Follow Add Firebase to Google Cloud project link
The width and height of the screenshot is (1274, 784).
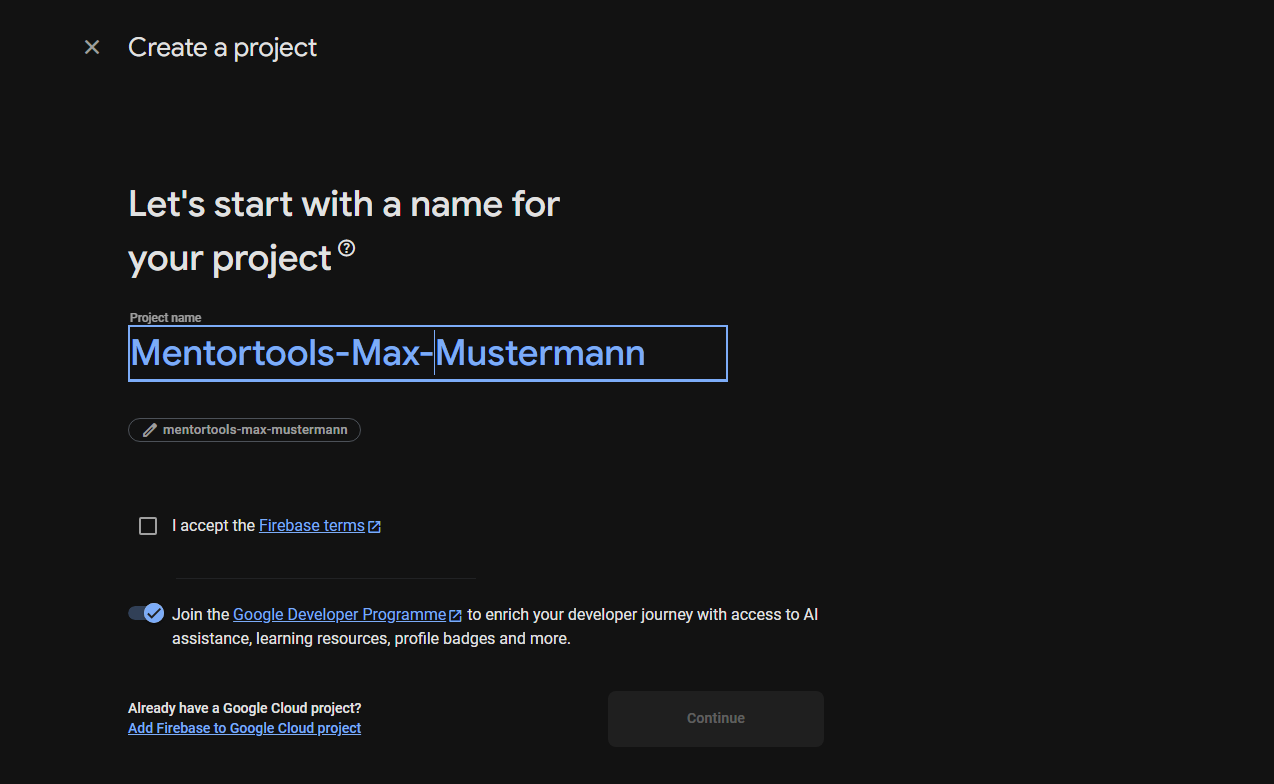[245, 728]
